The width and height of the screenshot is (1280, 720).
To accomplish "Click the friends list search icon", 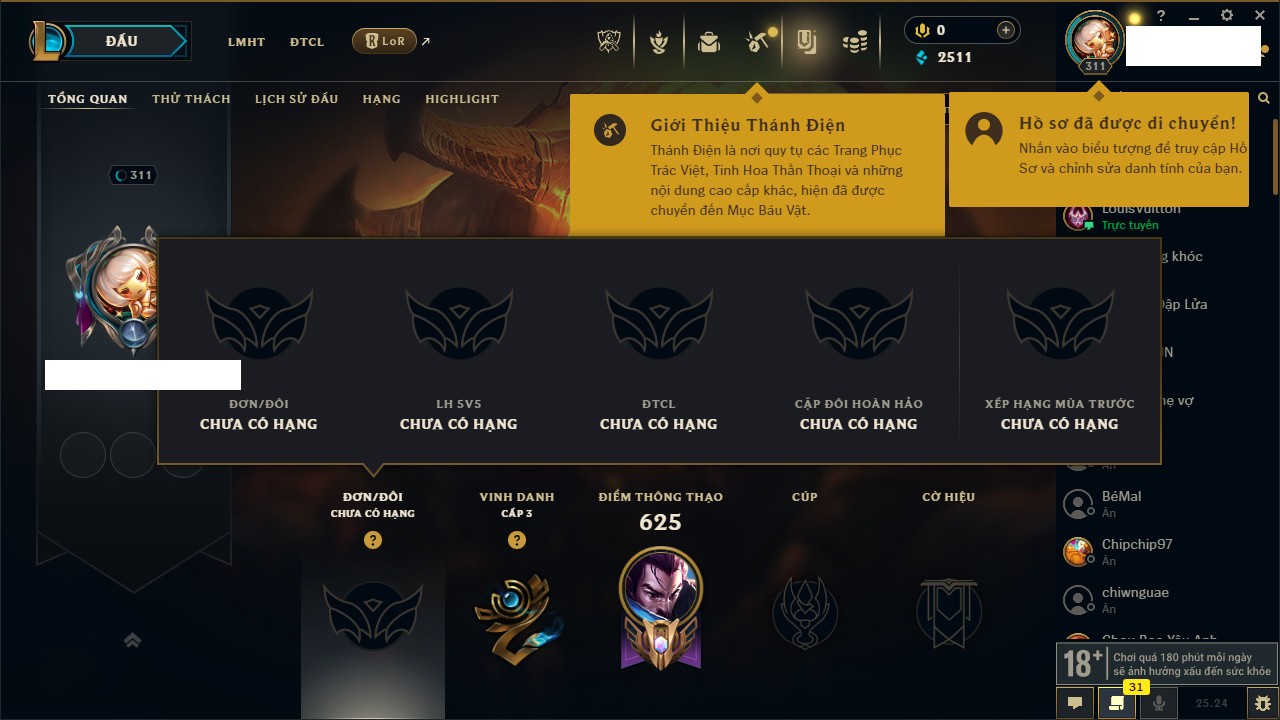I will tap(1264, 98).
